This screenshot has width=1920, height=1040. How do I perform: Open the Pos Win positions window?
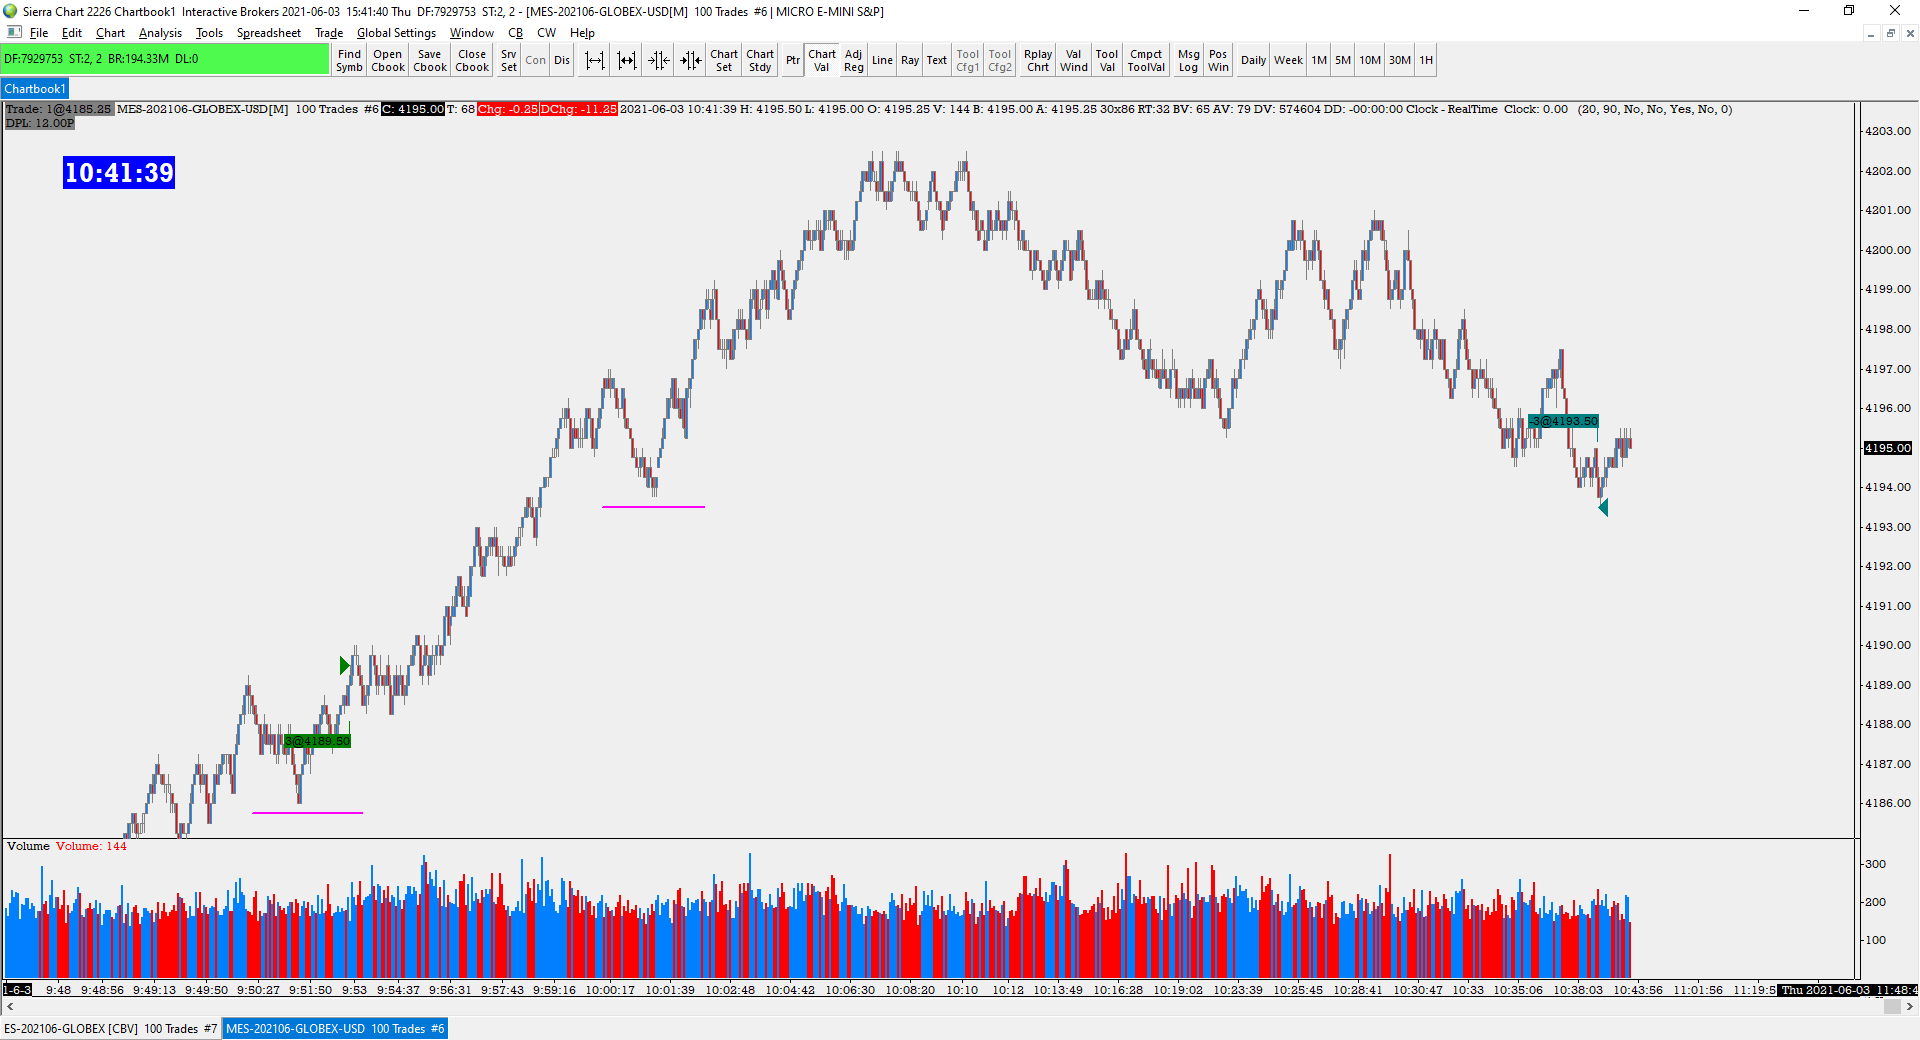tap(1218, 60)
